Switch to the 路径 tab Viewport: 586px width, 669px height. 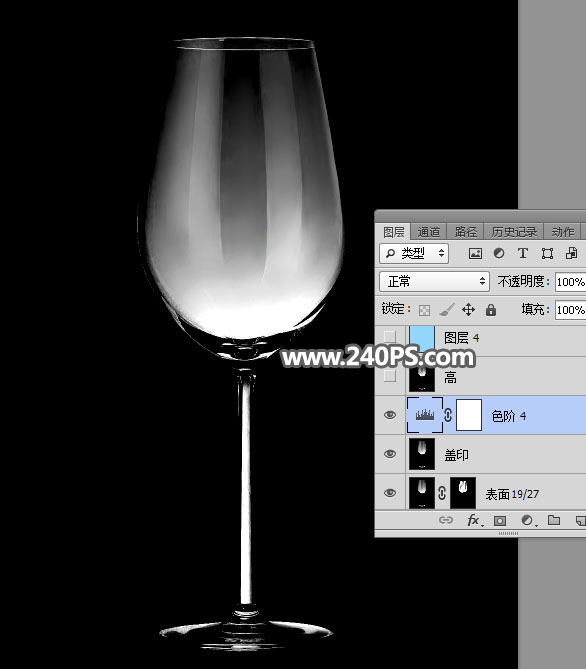pos(465,232)
